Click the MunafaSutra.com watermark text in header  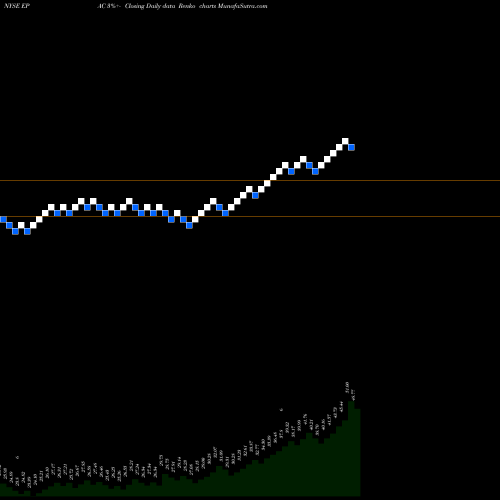(242, 6)
